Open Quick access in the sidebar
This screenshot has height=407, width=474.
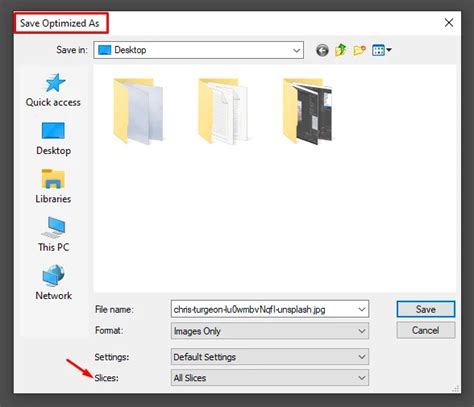click(53, 90)
